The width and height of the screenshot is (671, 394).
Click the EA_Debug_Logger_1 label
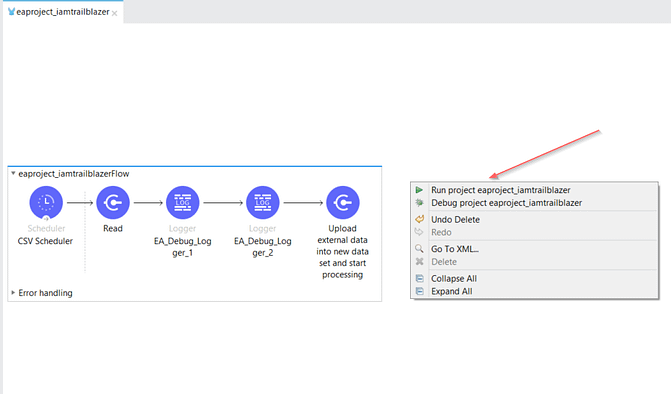point(183,247)
